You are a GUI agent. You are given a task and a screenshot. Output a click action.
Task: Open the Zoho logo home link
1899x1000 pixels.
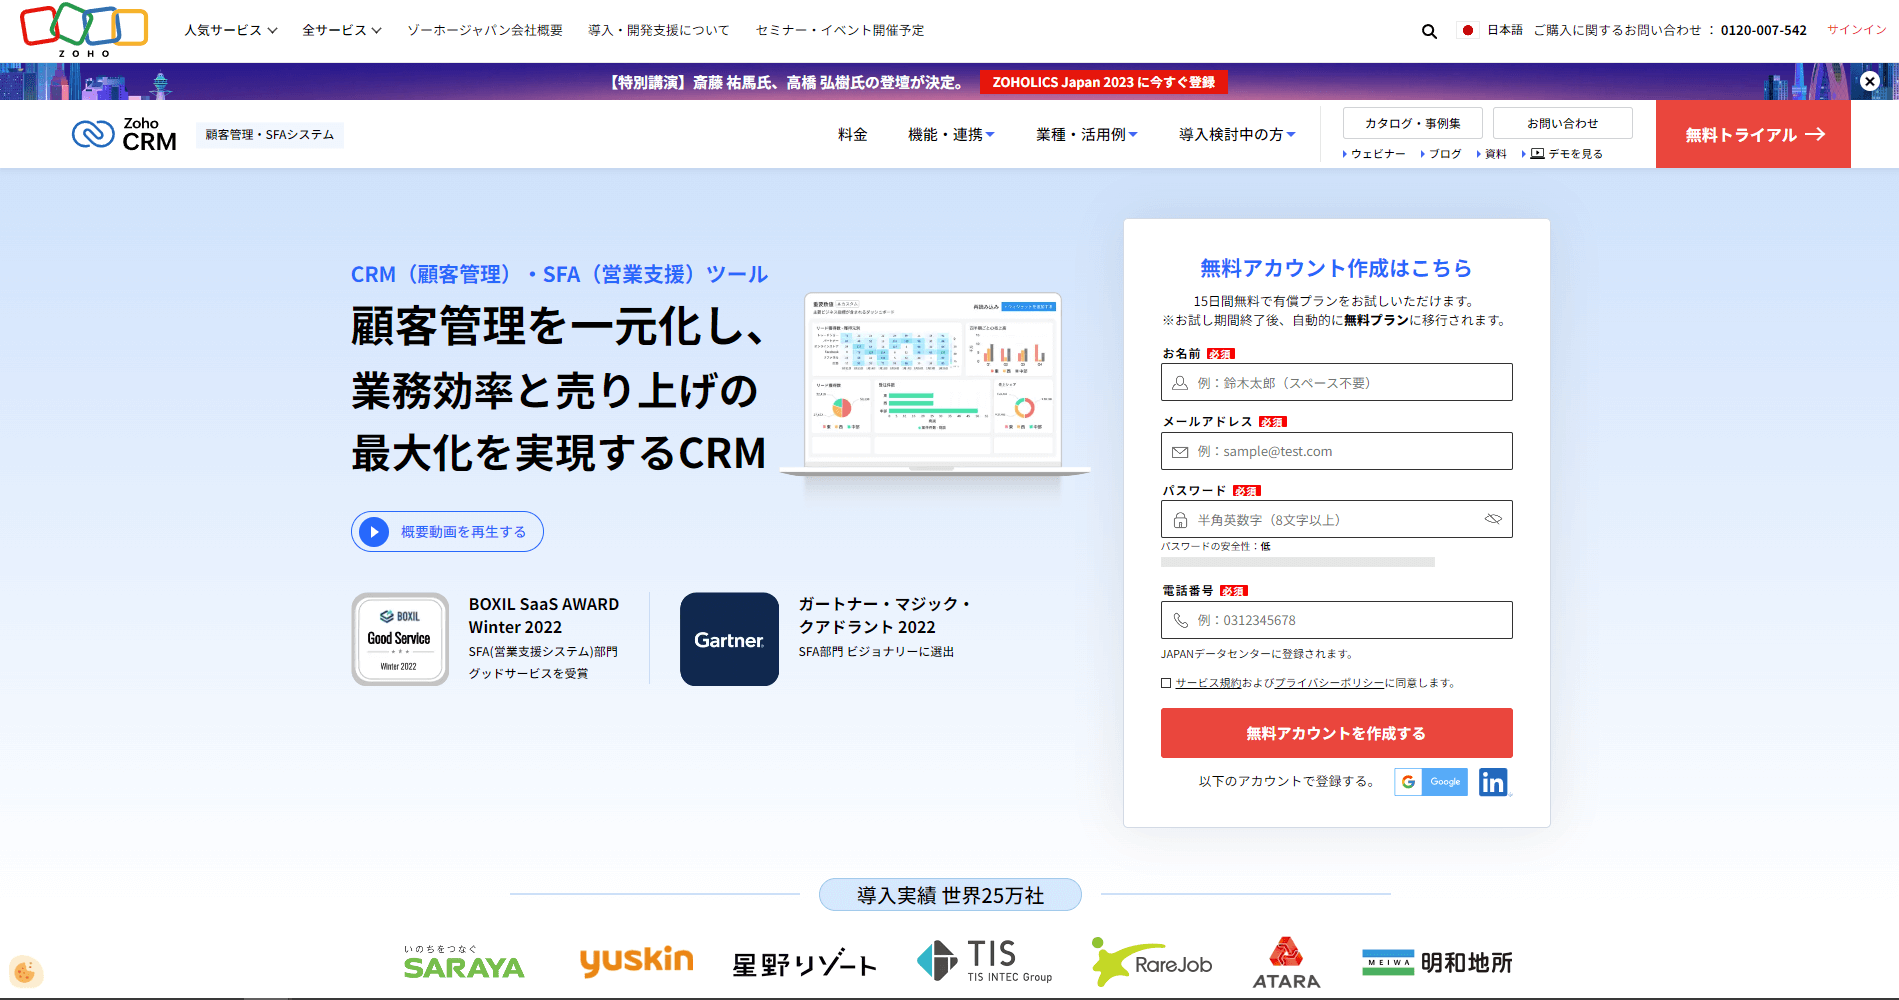tap(84, 30)
